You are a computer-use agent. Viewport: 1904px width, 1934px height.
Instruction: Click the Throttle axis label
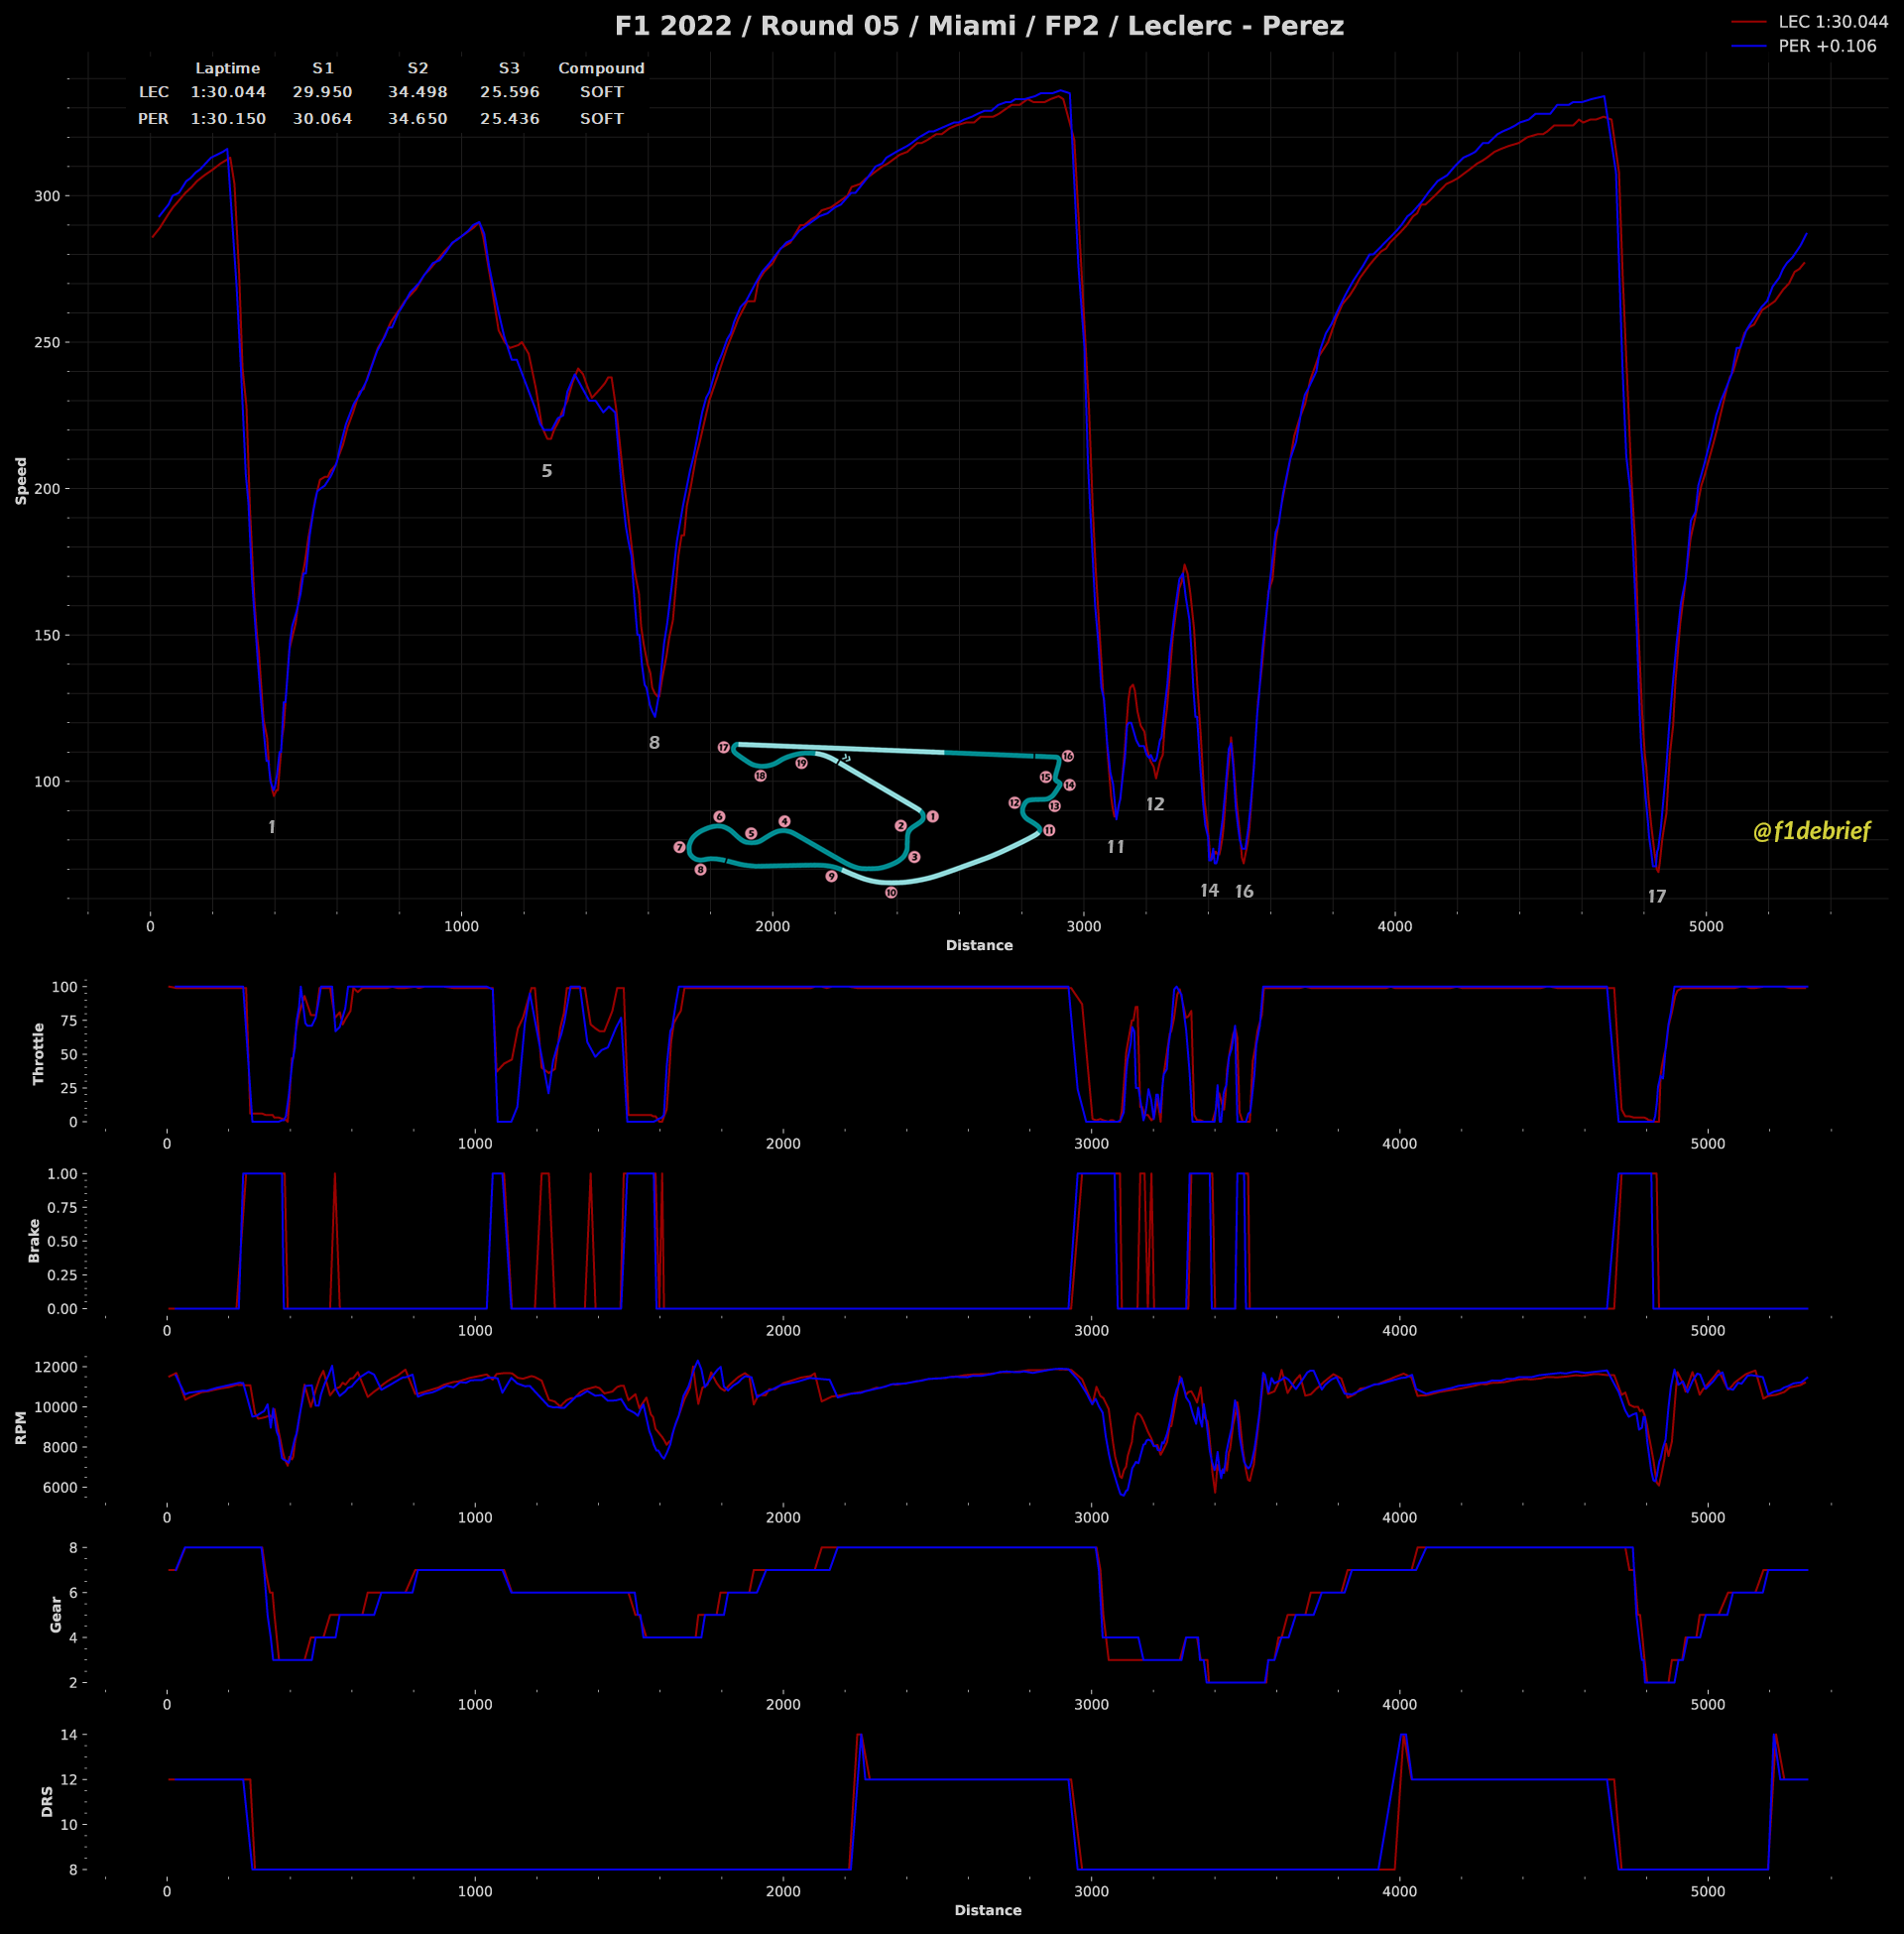click(39, 1054)
